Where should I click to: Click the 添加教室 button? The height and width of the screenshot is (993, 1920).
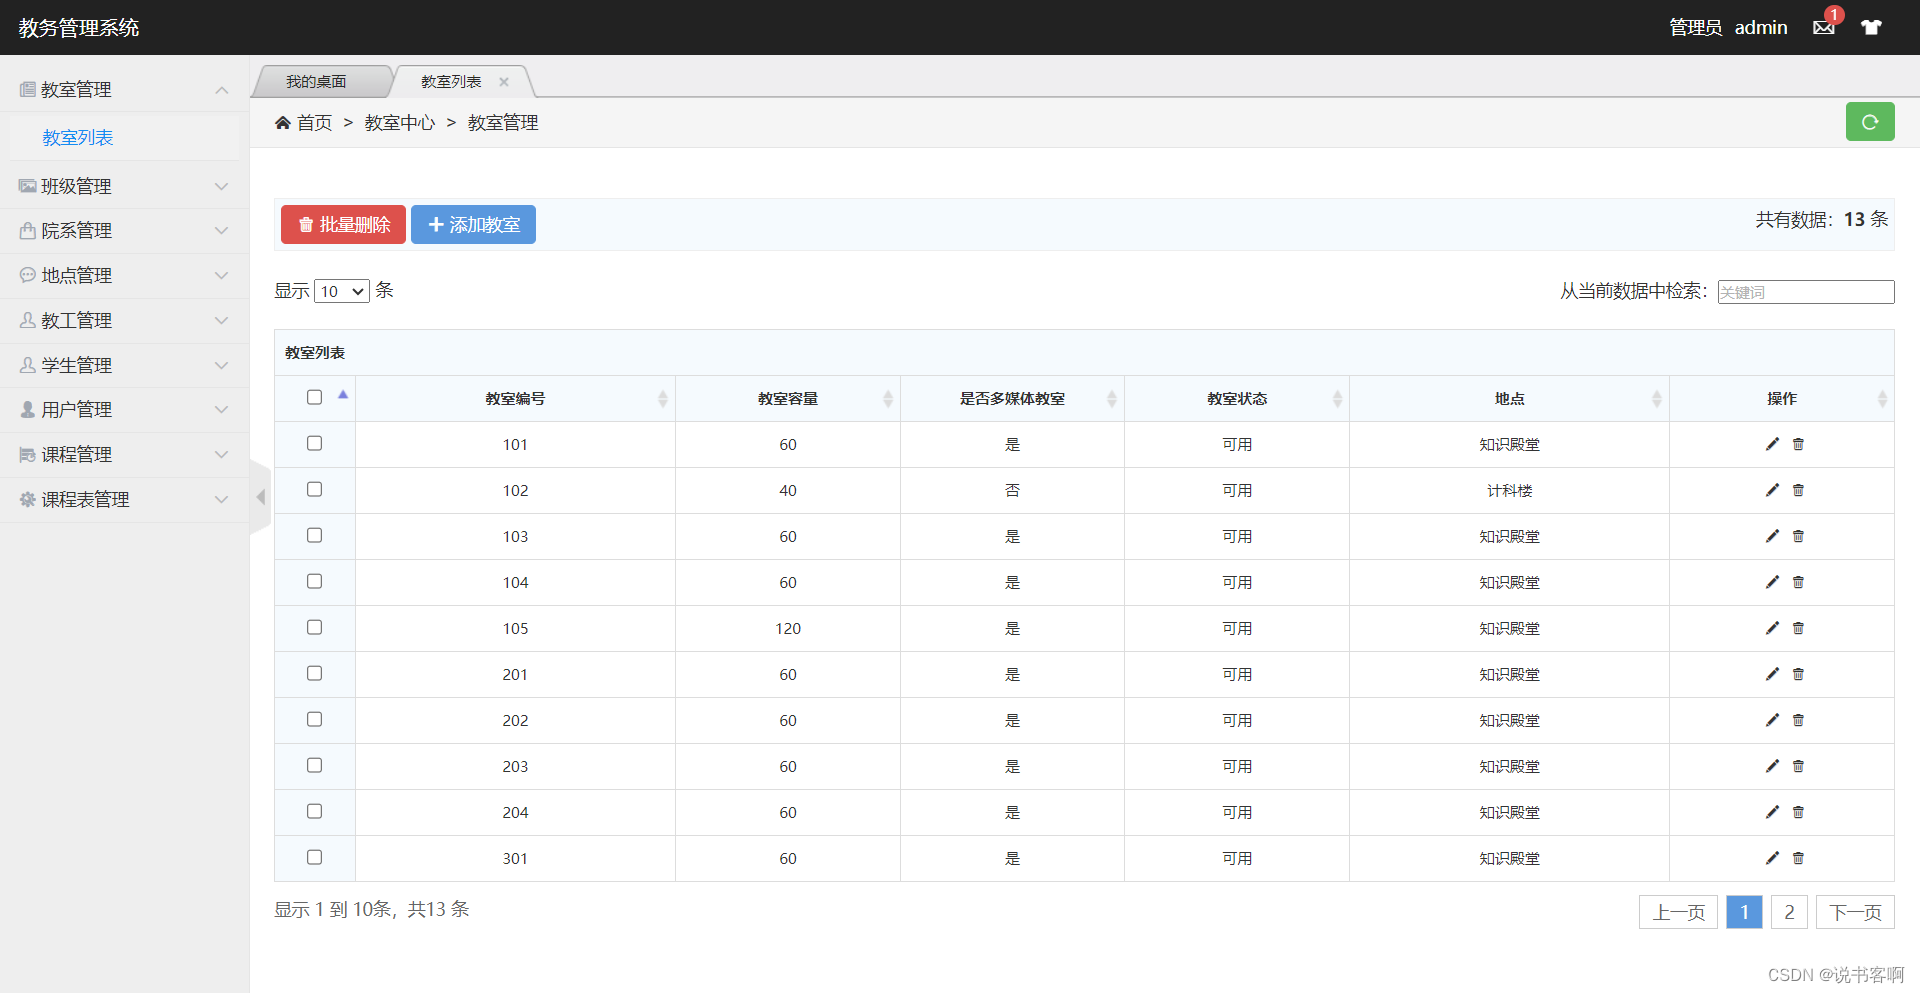tap(473, 225)
